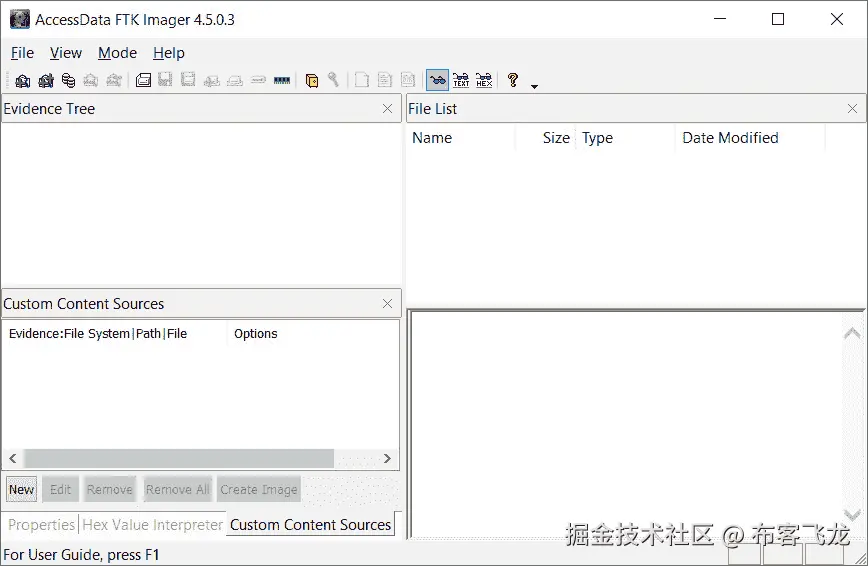The width and height of the screenshot is (868, 566).
Task: Click the horizontal scrollbar thumb
Action: [x=179, y=459]
